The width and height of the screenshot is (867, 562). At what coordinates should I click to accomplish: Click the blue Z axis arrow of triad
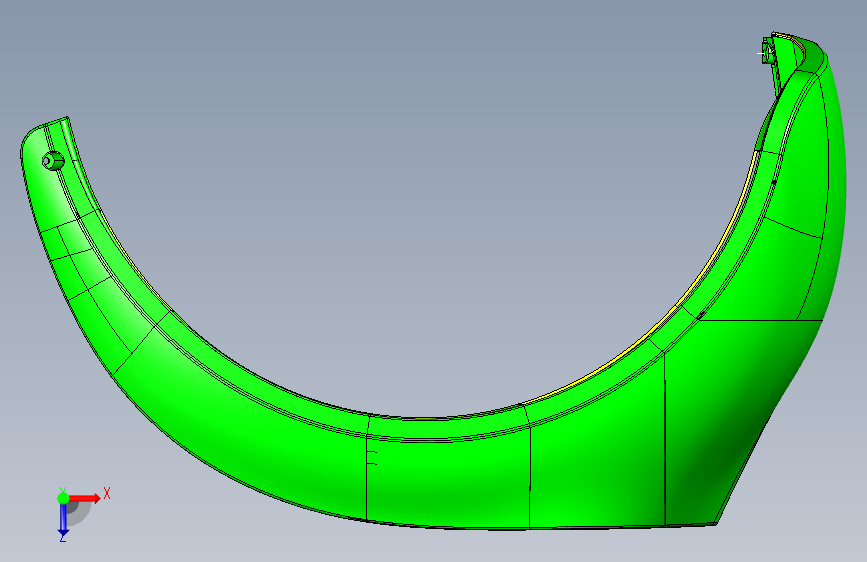coord(63,520)
